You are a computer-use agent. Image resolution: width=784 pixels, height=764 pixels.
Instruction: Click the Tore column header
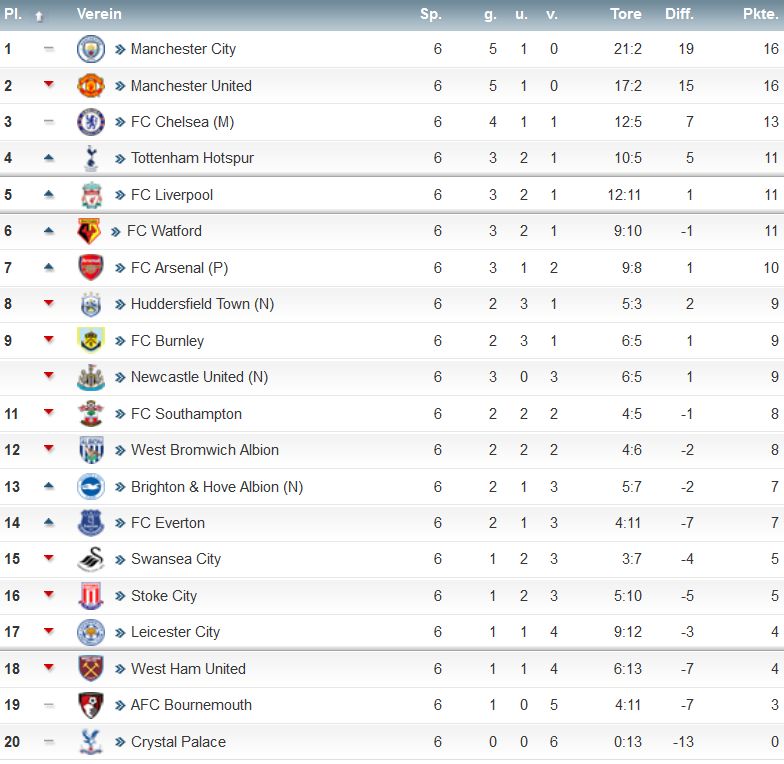(626, 14)
